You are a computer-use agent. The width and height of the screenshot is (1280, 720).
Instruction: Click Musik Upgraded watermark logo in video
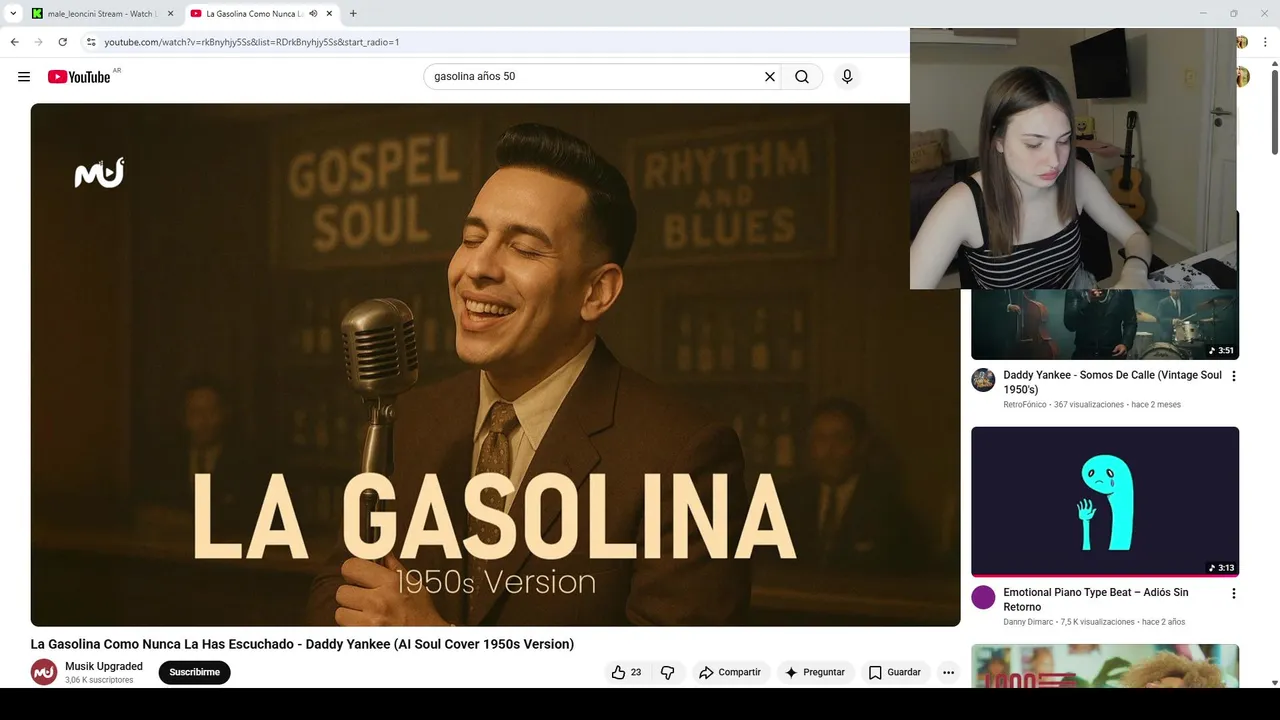(99, 173)
